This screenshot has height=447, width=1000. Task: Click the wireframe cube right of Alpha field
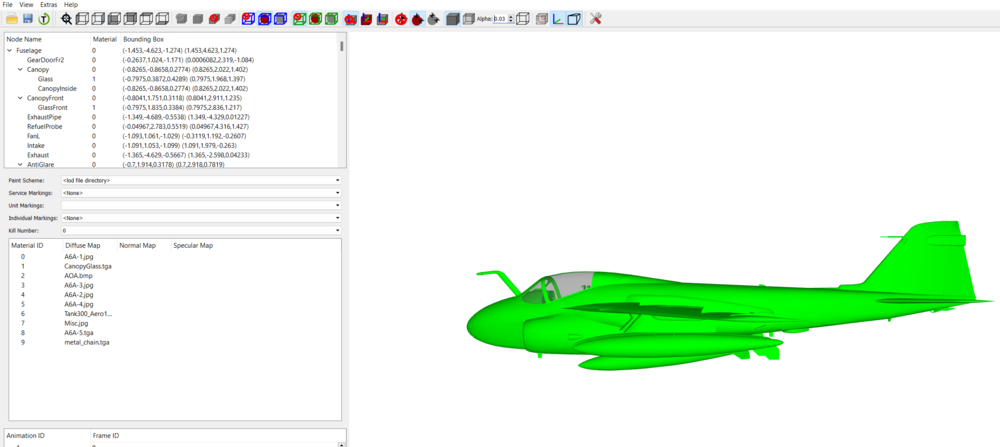pyautogui.click(x=522, y=19)
